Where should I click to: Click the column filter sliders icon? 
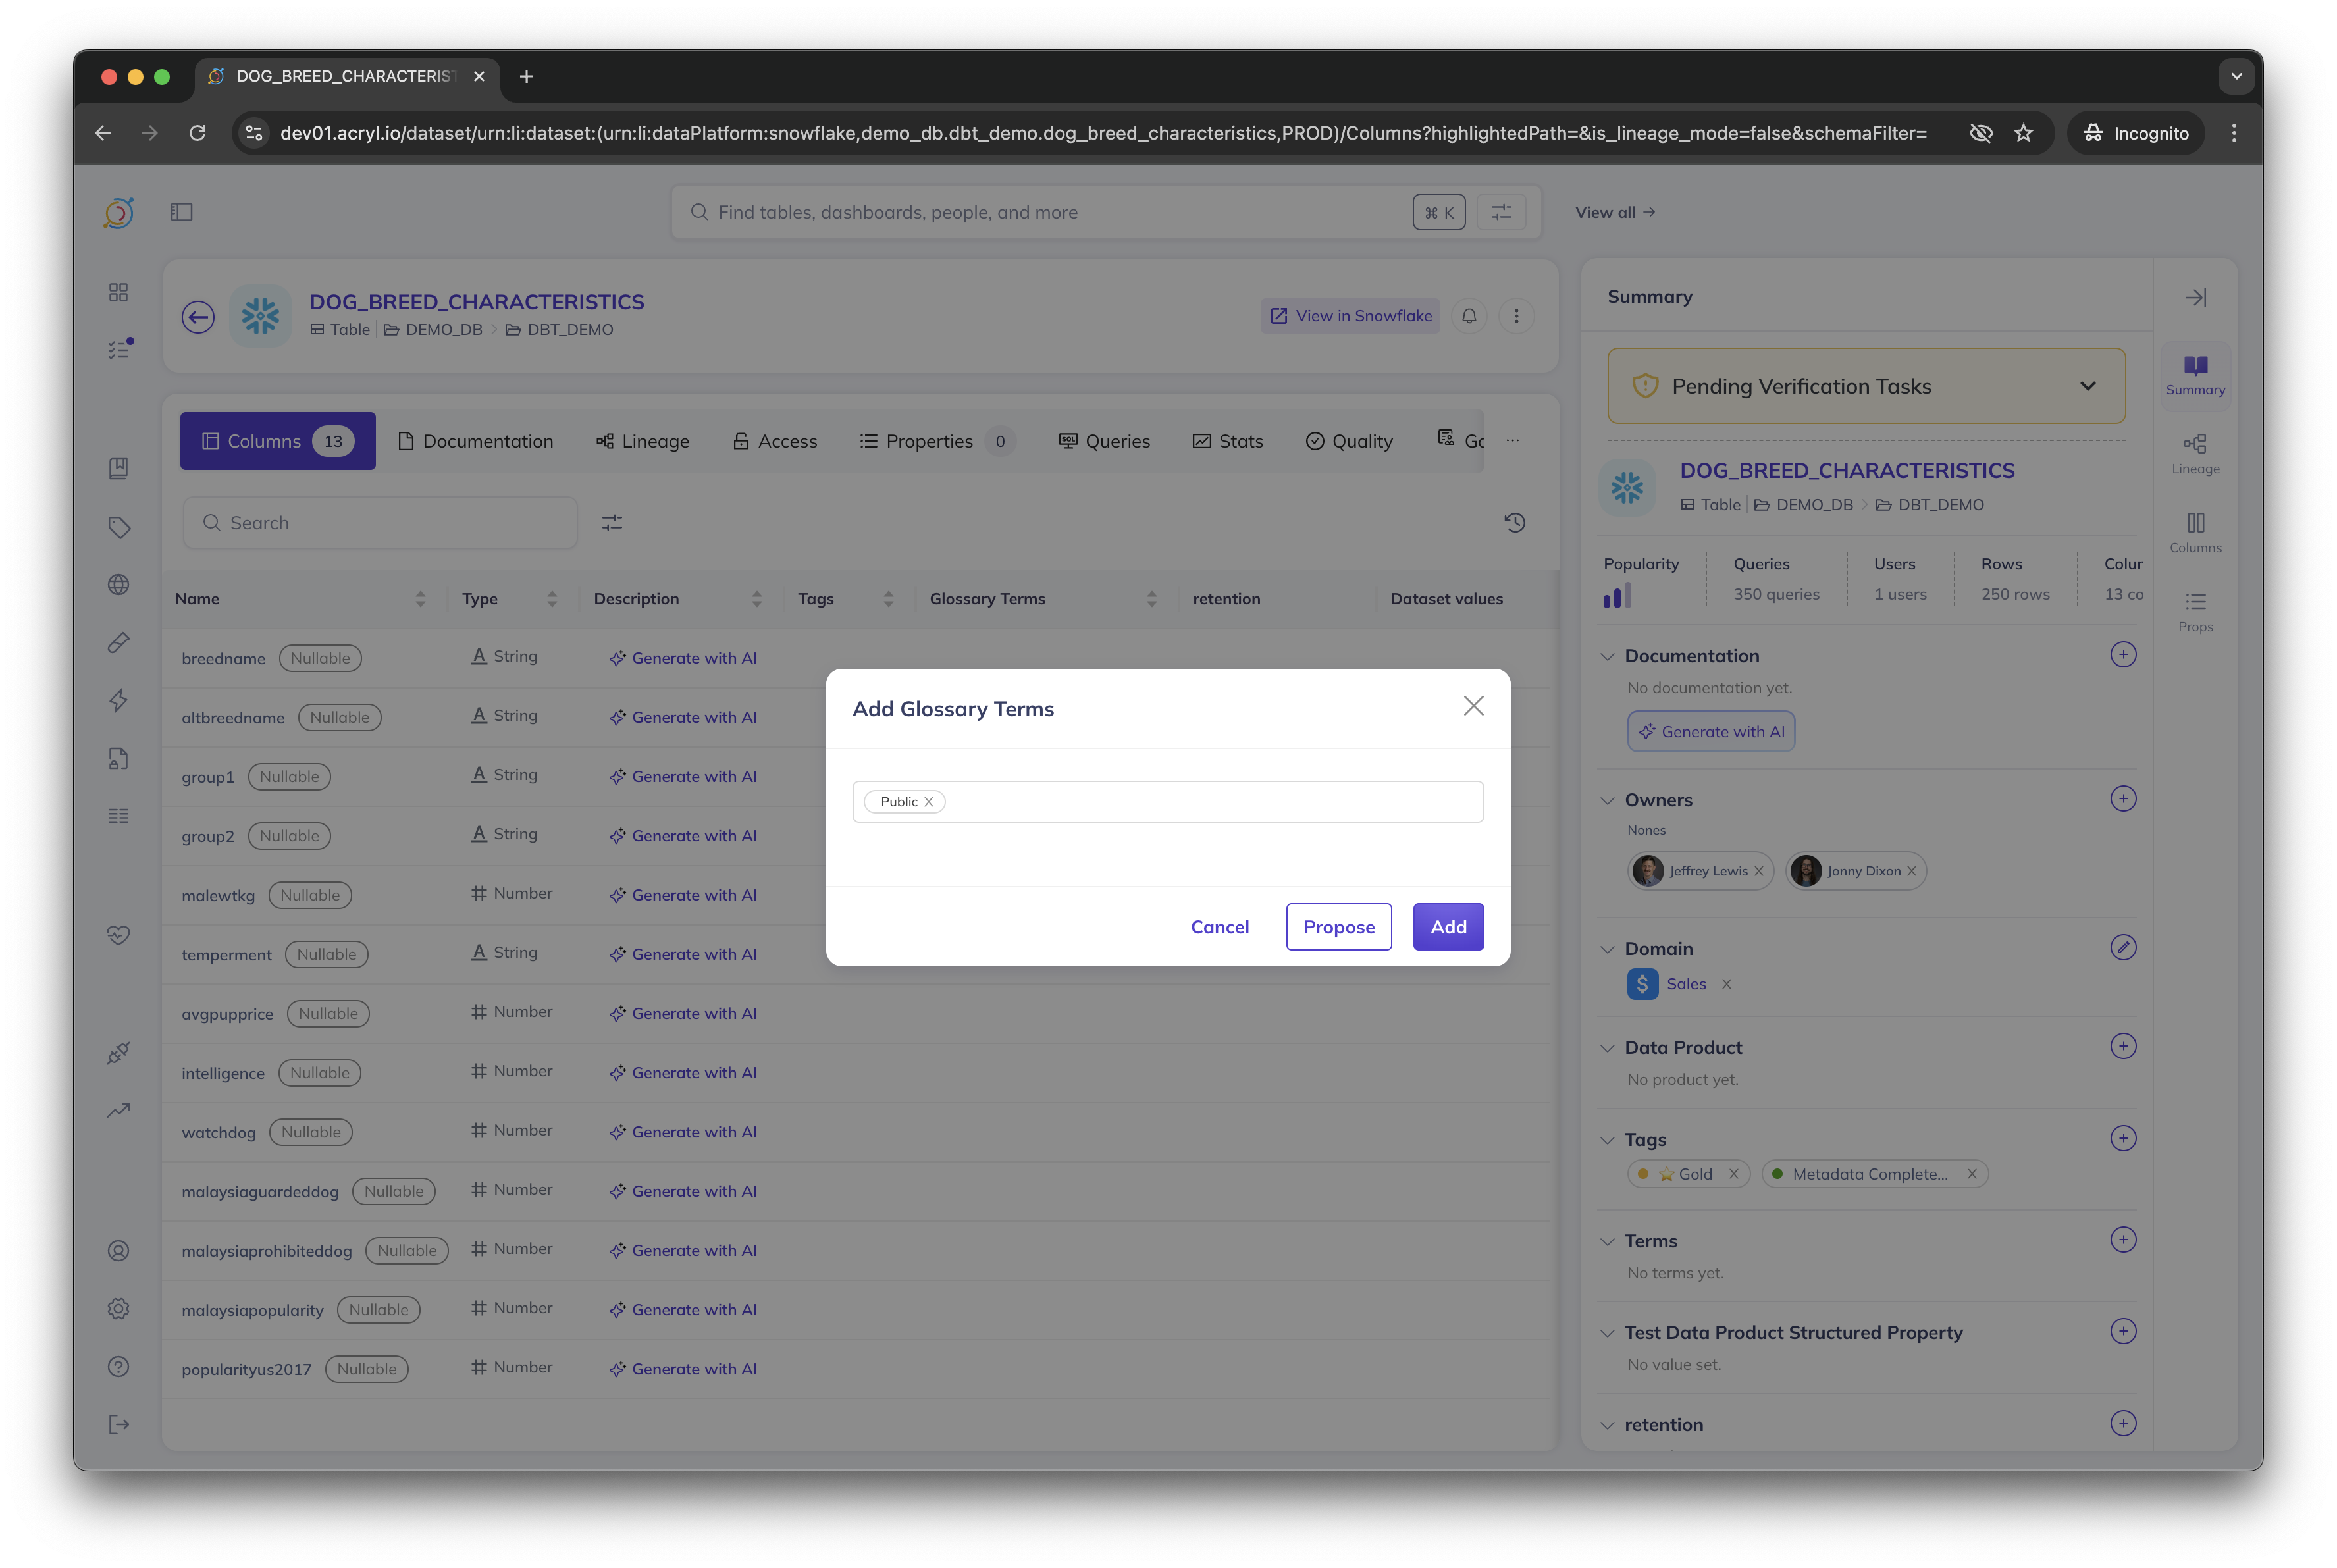point(612,523)
